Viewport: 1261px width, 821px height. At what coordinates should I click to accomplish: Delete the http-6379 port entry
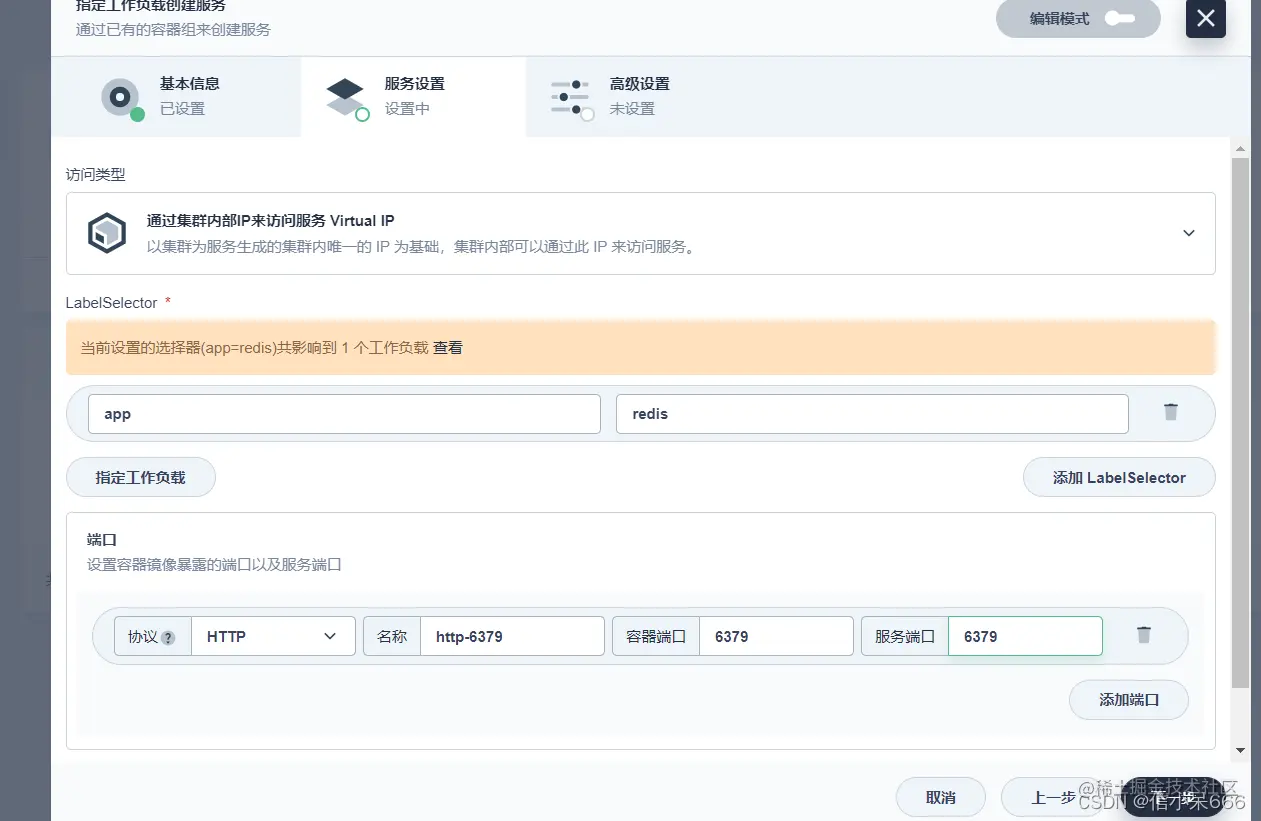tap(1143, 634)
